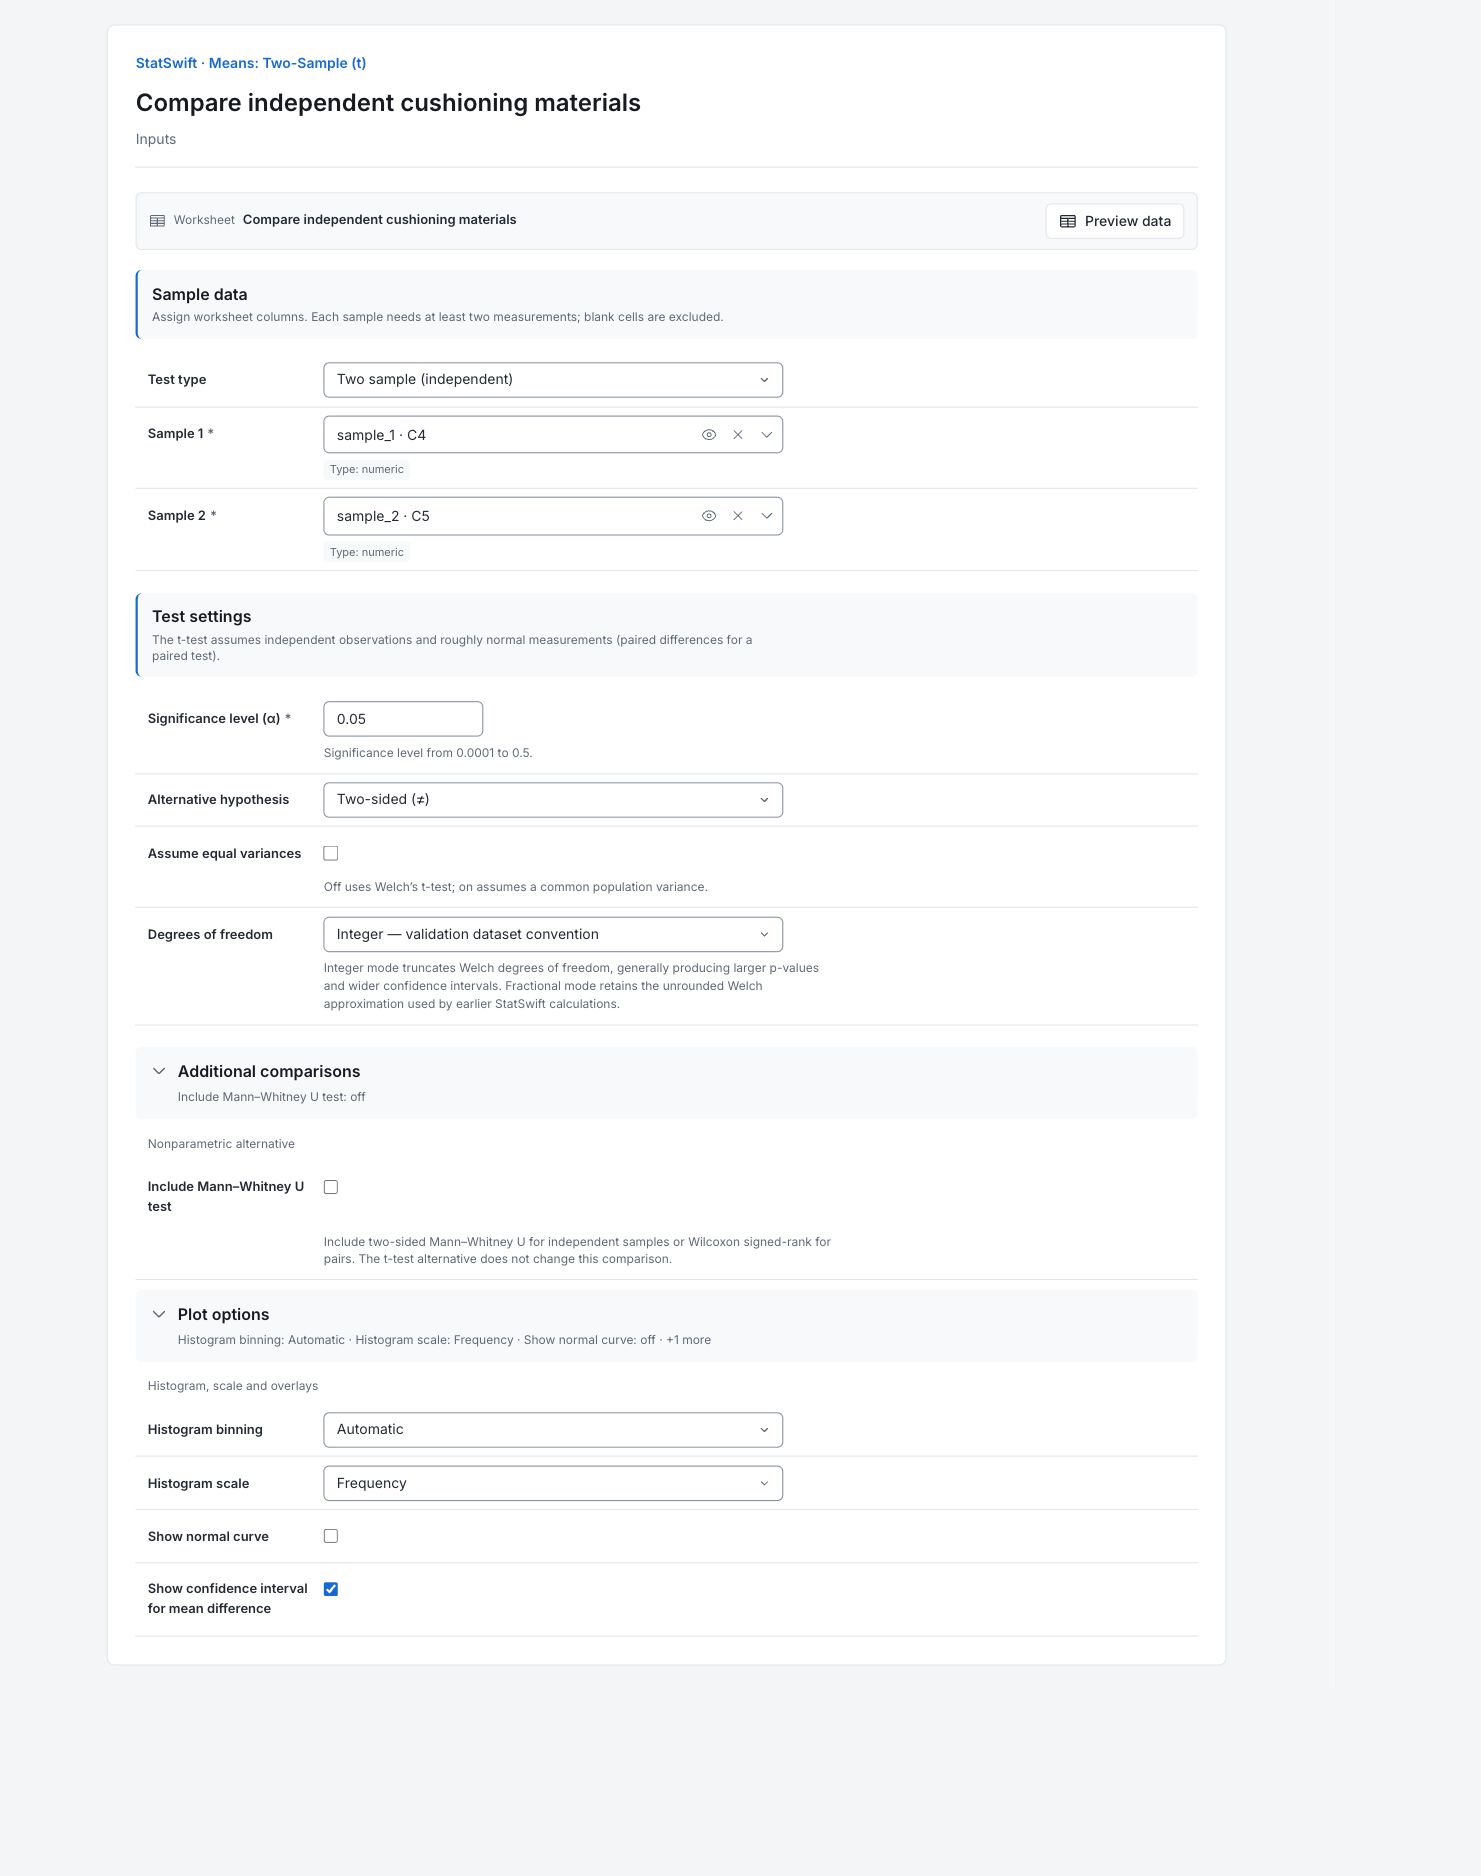
Task: Enable Show normal curve checkbox
Action: click(x=331, y=1537)
